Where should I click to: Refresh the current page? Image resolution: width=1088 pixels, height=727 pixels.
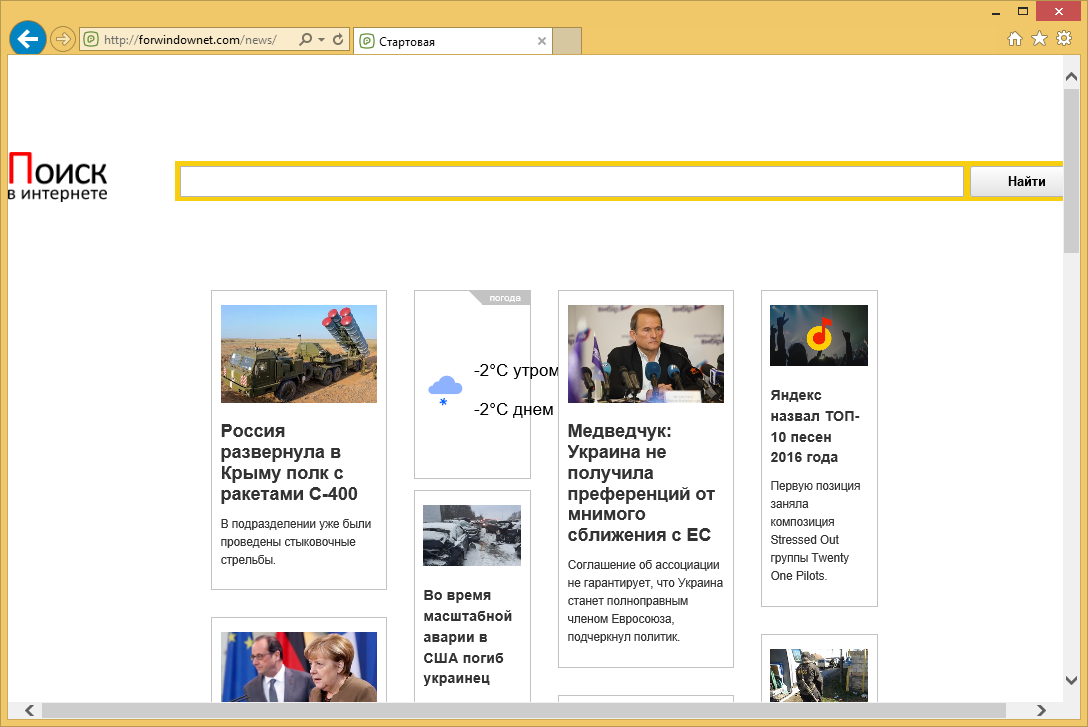pos(337,40)
